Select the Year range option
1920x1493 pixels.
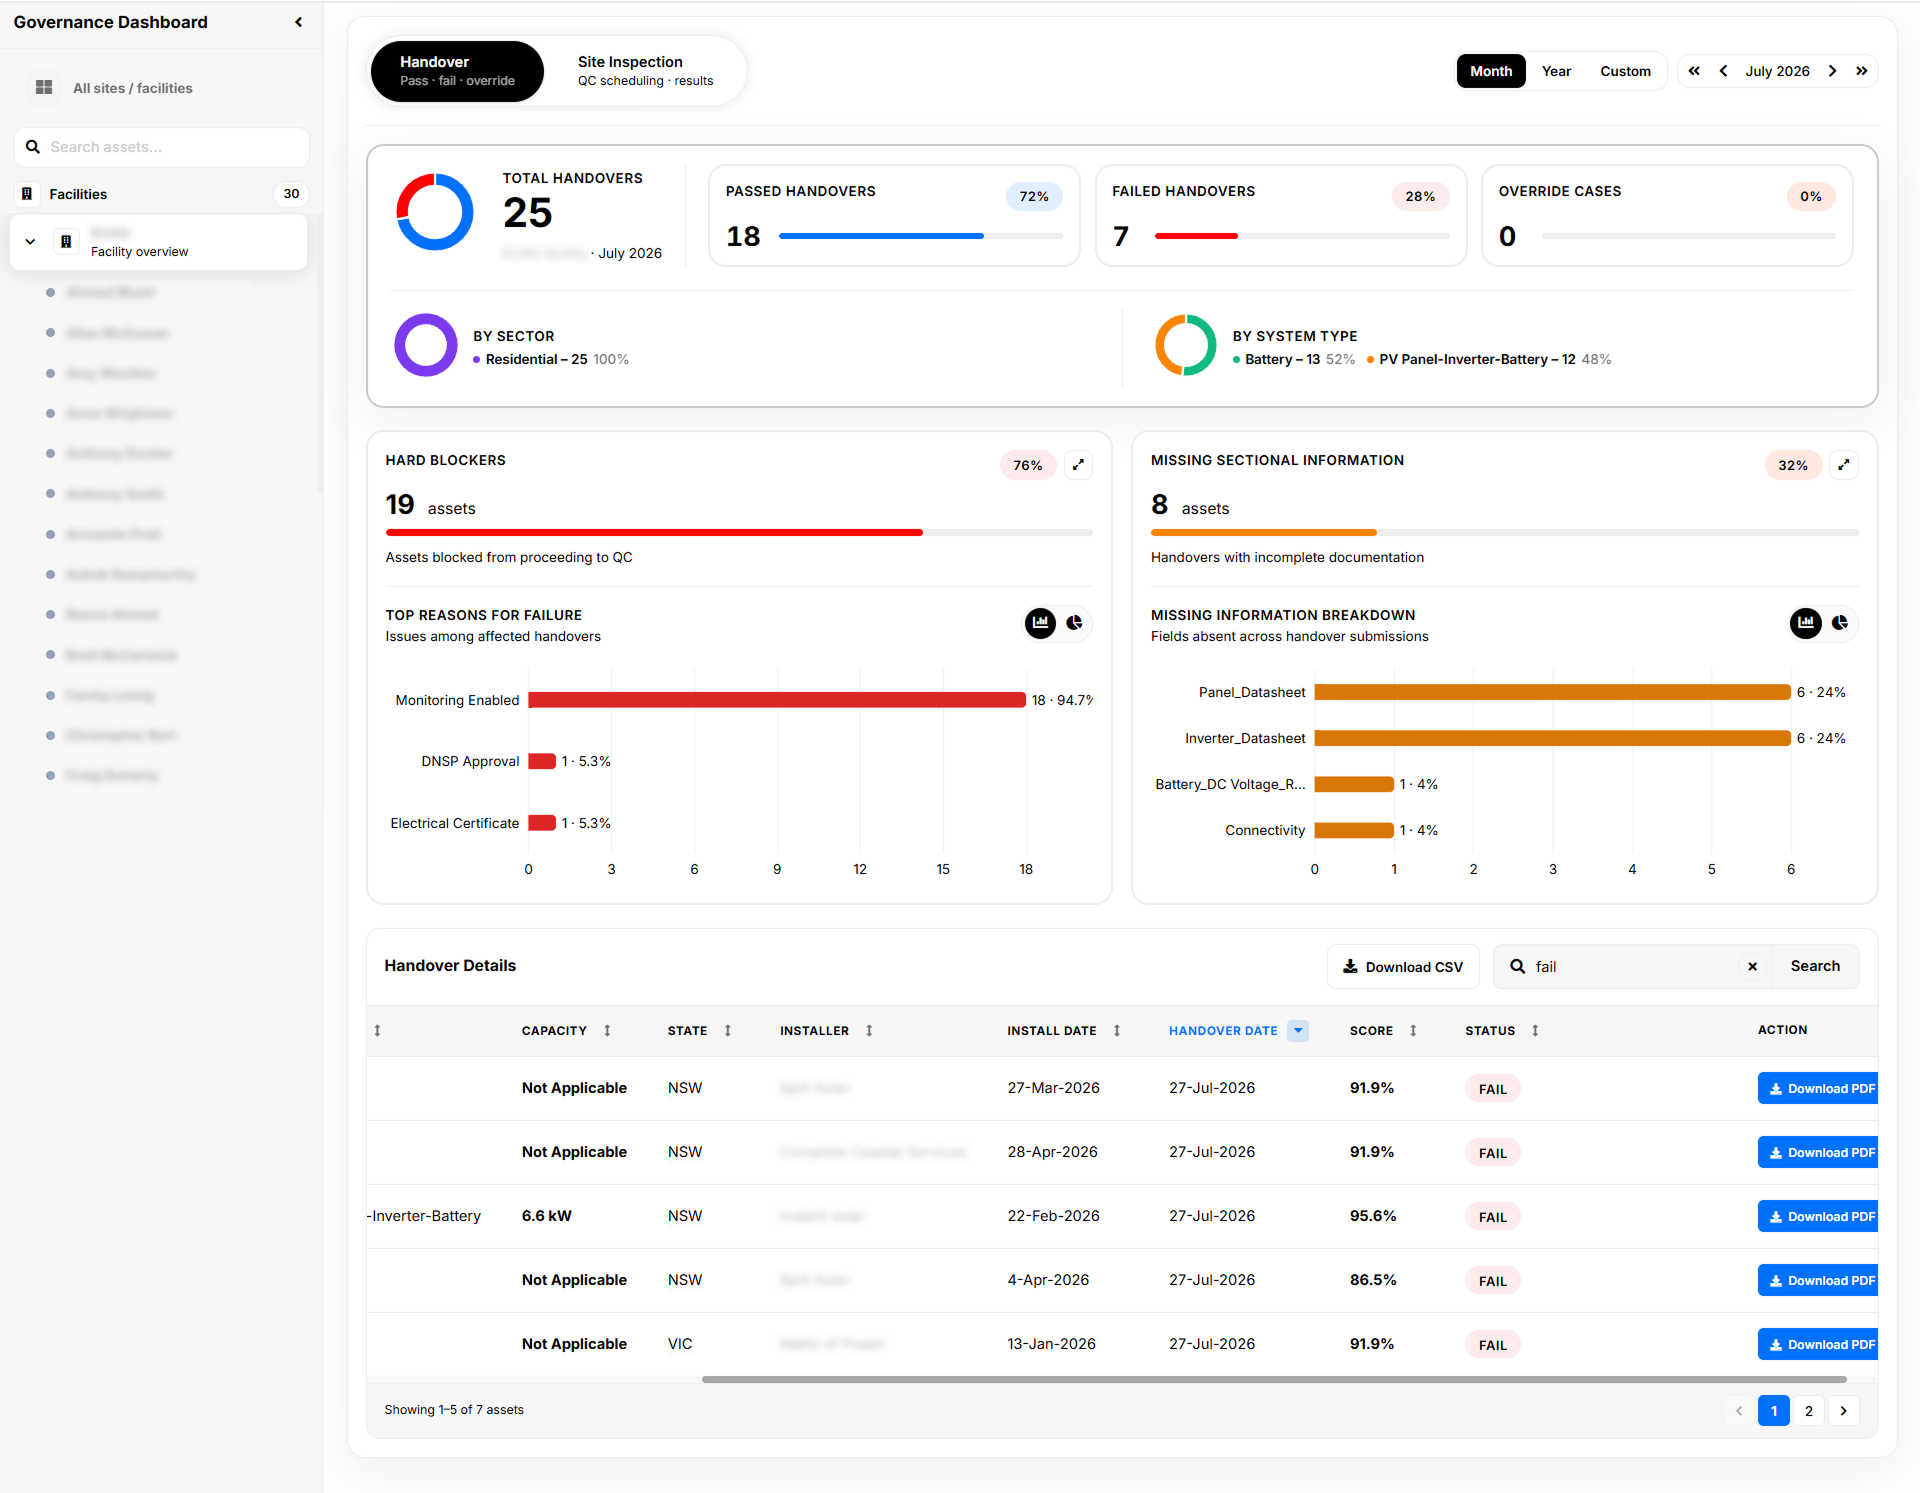click(x=1556, y=71)
